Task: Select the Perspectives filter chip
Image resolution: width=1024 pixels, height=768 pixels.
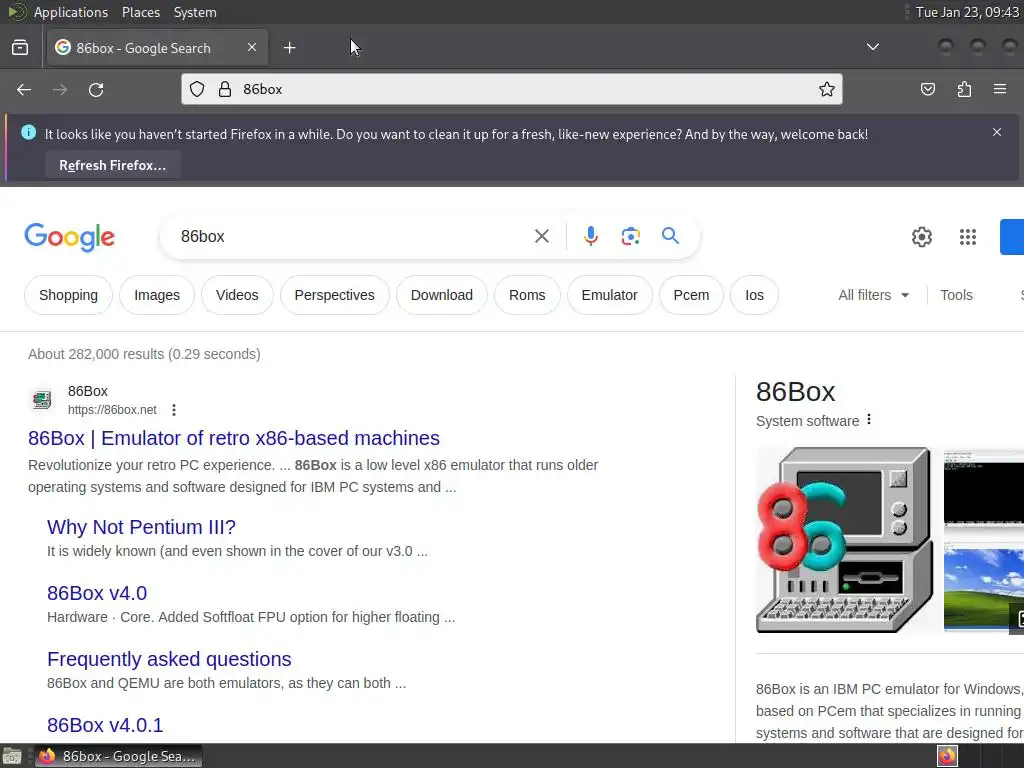Action: [x=334, y=295]
